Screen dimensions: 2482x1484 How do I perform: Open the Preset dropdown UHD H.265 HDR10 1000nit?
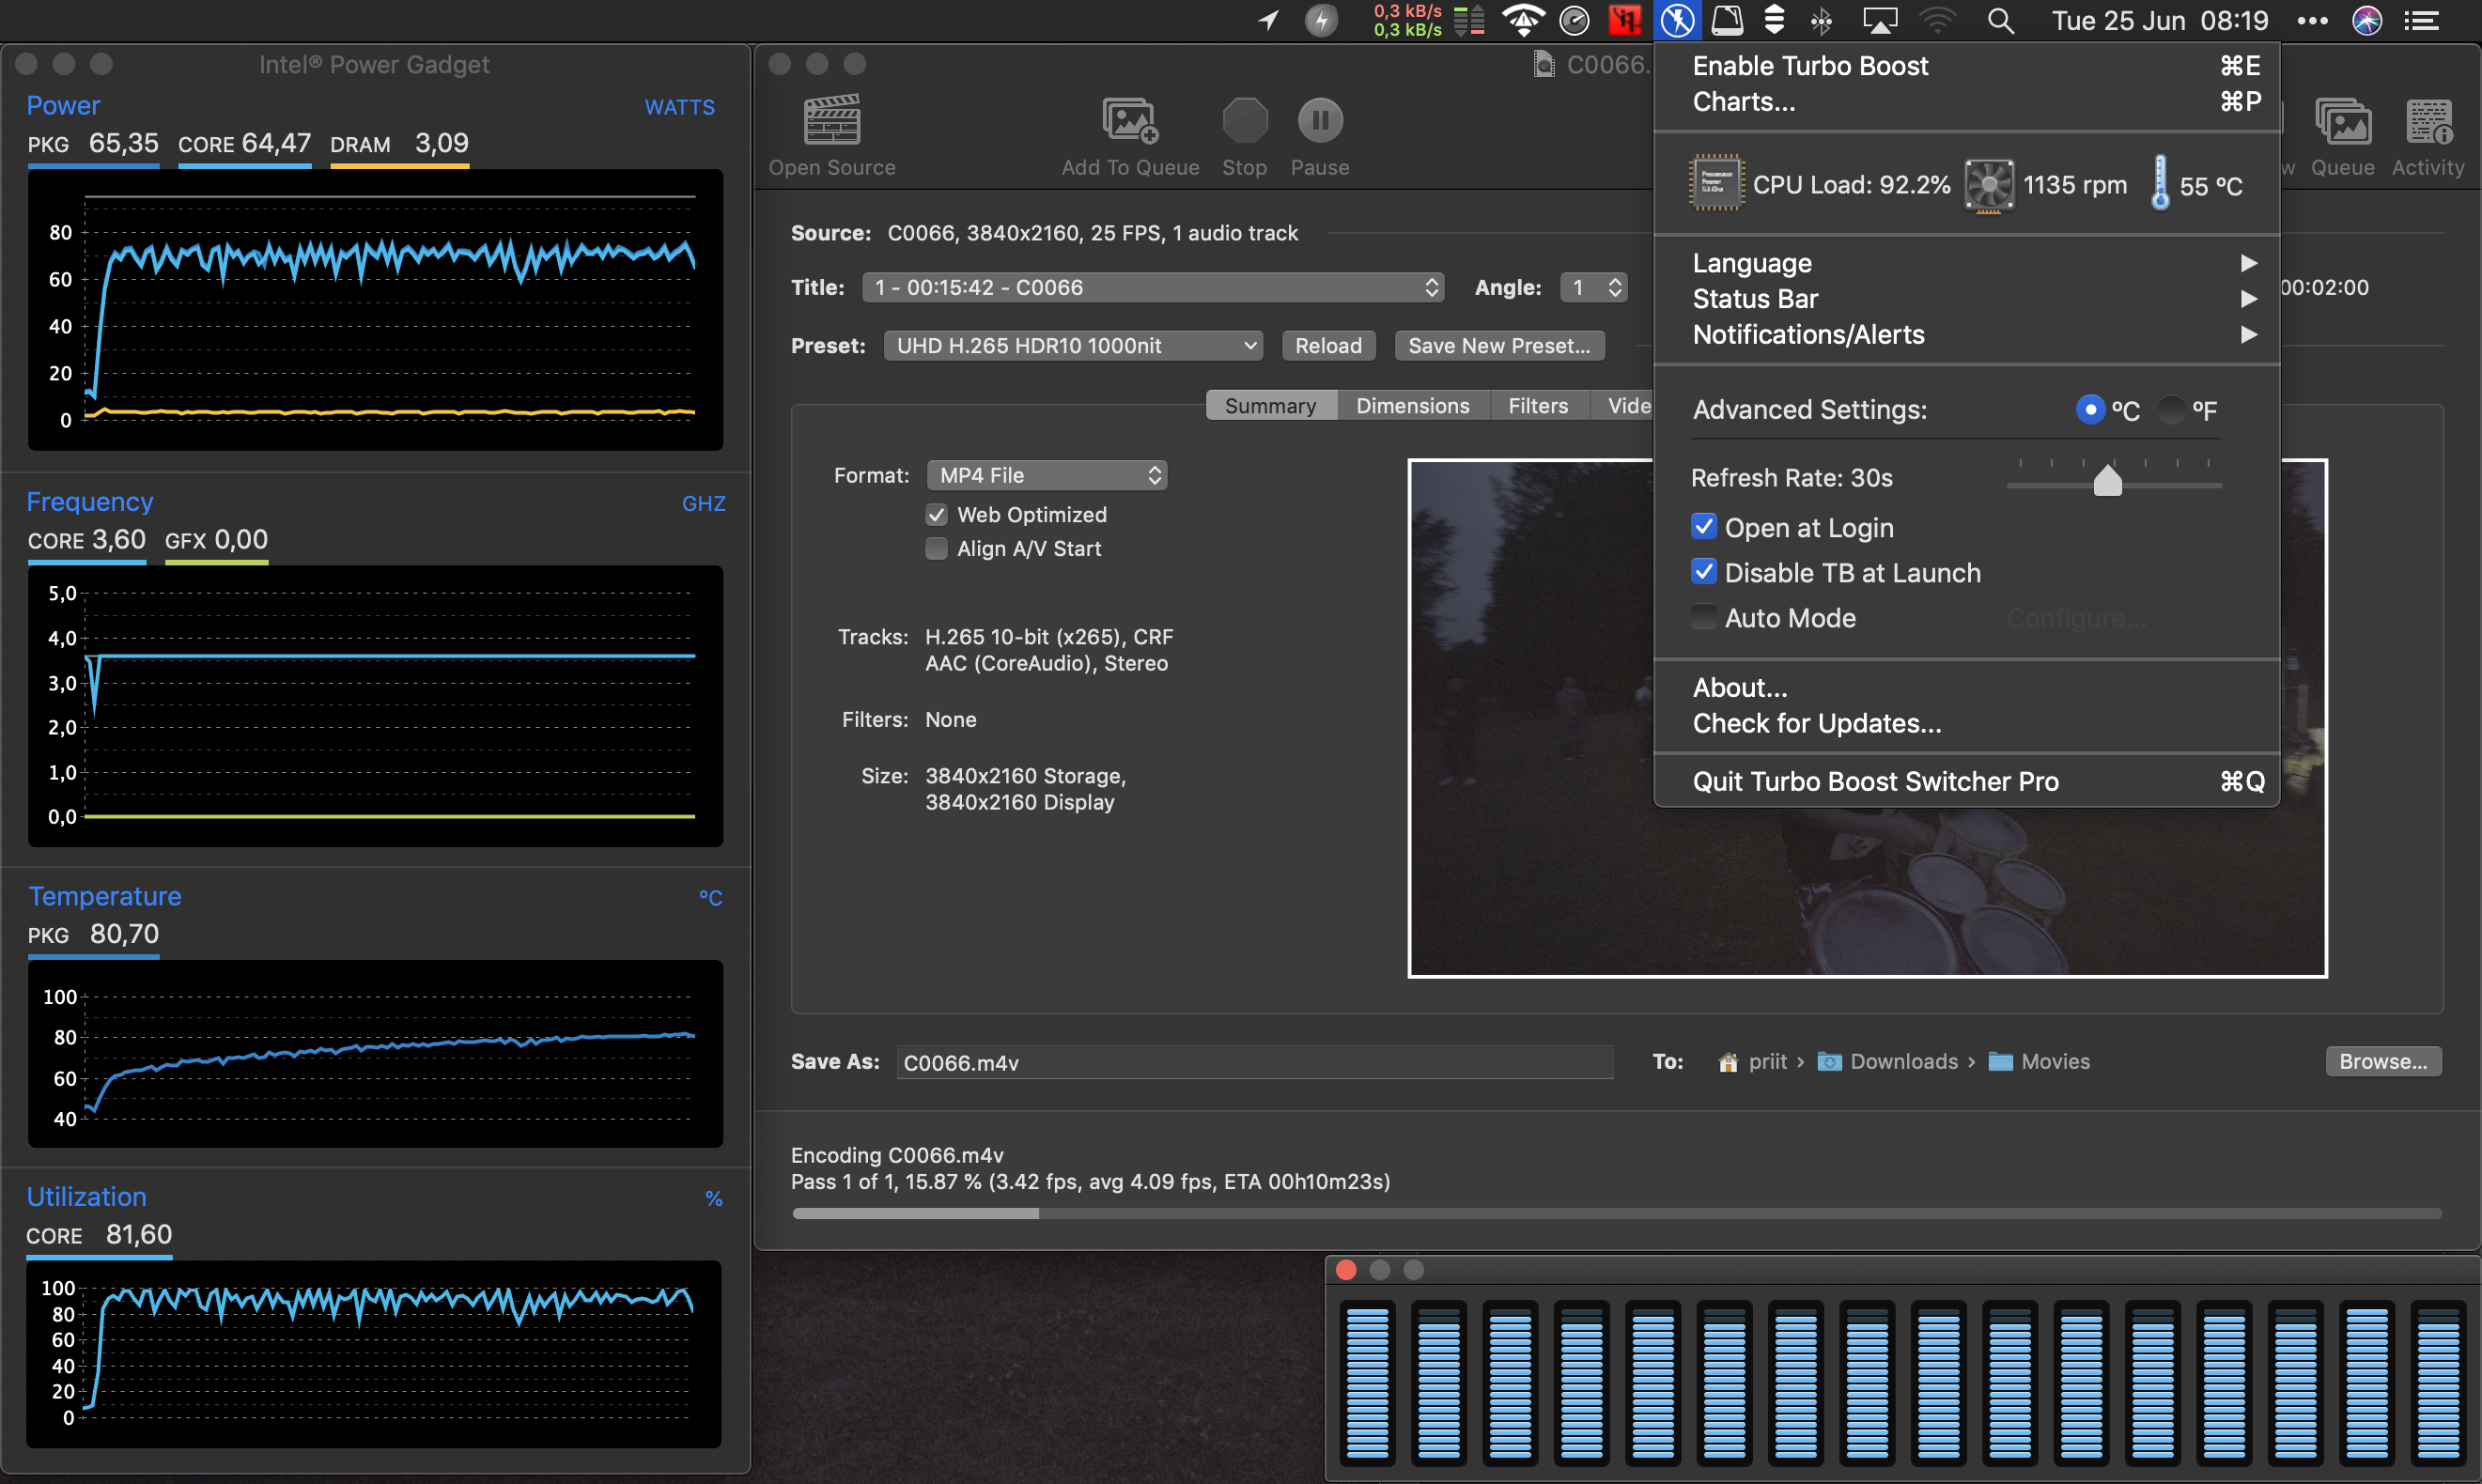pos(1073,345)
